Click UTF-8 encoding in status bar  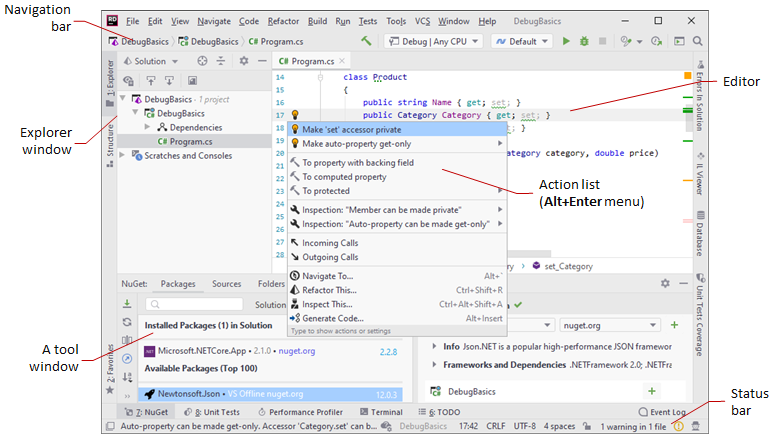click(x=524, y=426)
